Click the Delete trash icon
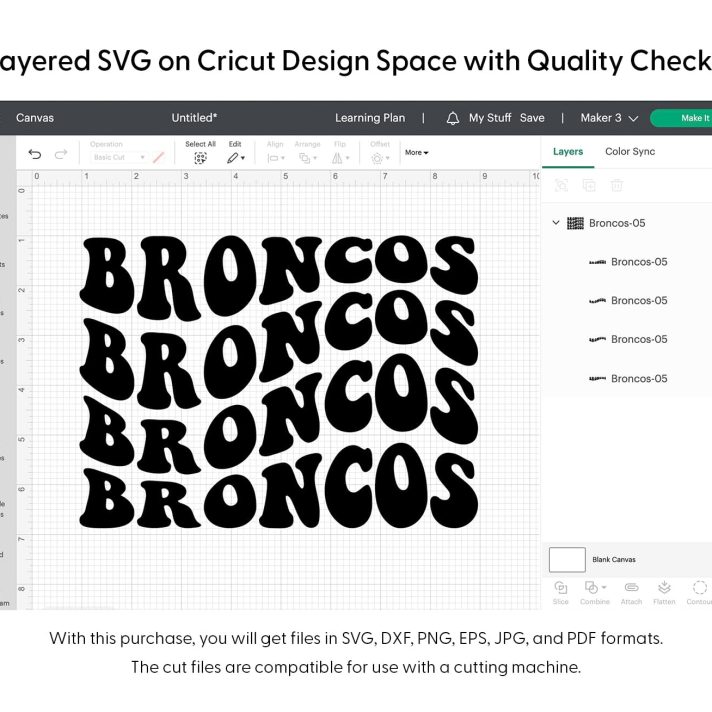Screen dimensions: 712x712 point(617,185)
